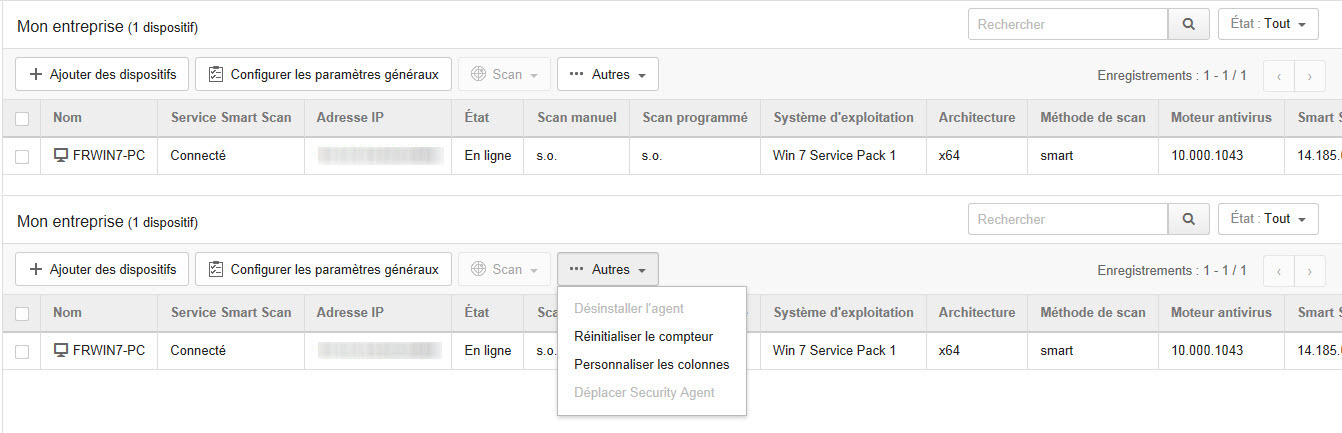Click the search magnifier icon in the lower panel
Viewport: 1342px width, 433px height.
[1188, 219]
